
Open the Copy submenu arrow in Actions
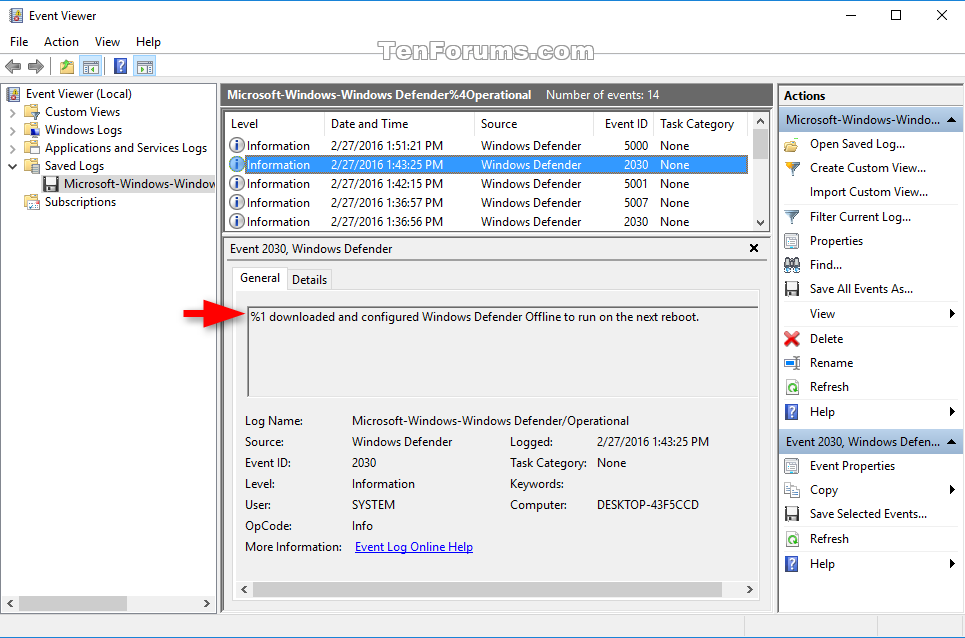pos(952,490)
